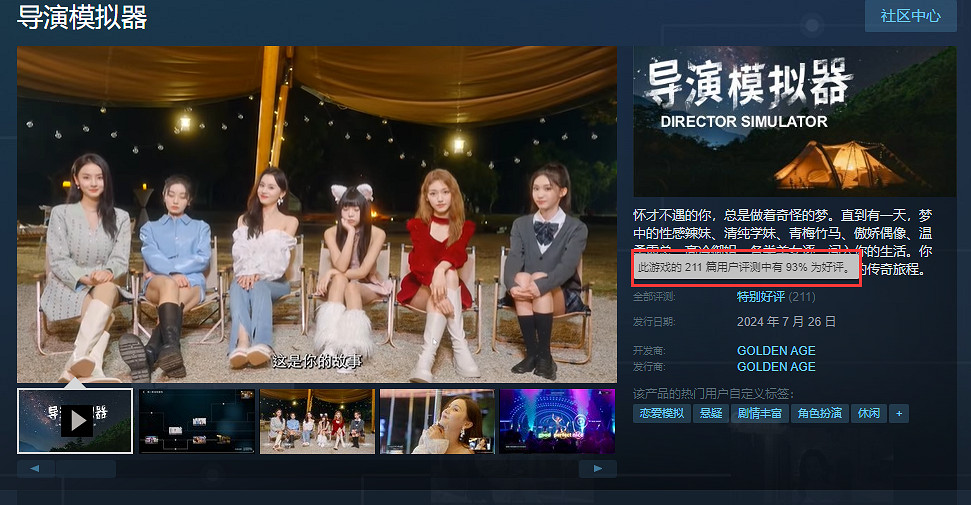
Task: Select the story flowchart screenshot thumbnail
Action: point(196,421)
